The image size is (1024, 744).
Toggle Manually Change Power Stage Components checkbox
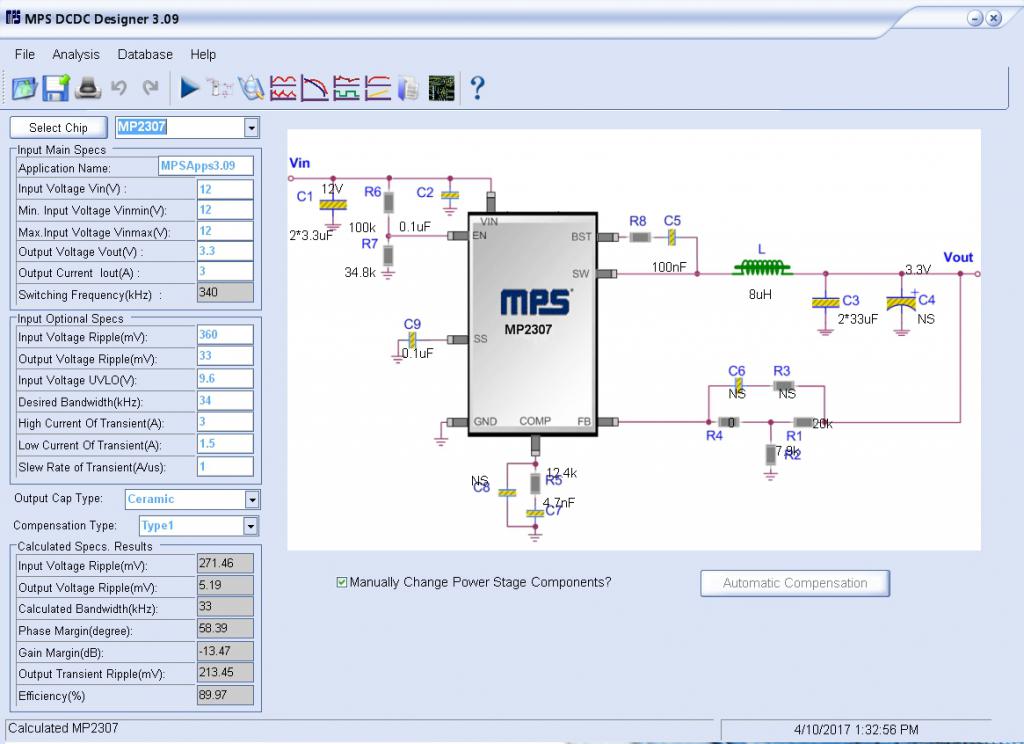point(343,582)
